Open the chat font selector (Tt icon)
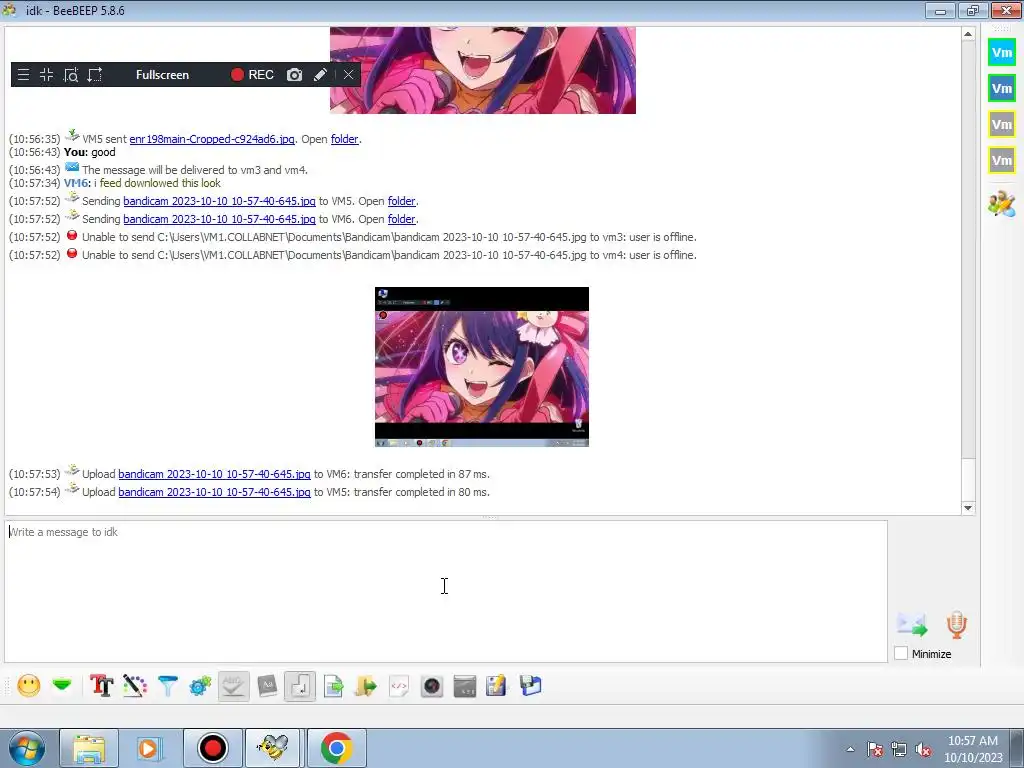The image size is (1024, 768). click(x=101, y=686)
